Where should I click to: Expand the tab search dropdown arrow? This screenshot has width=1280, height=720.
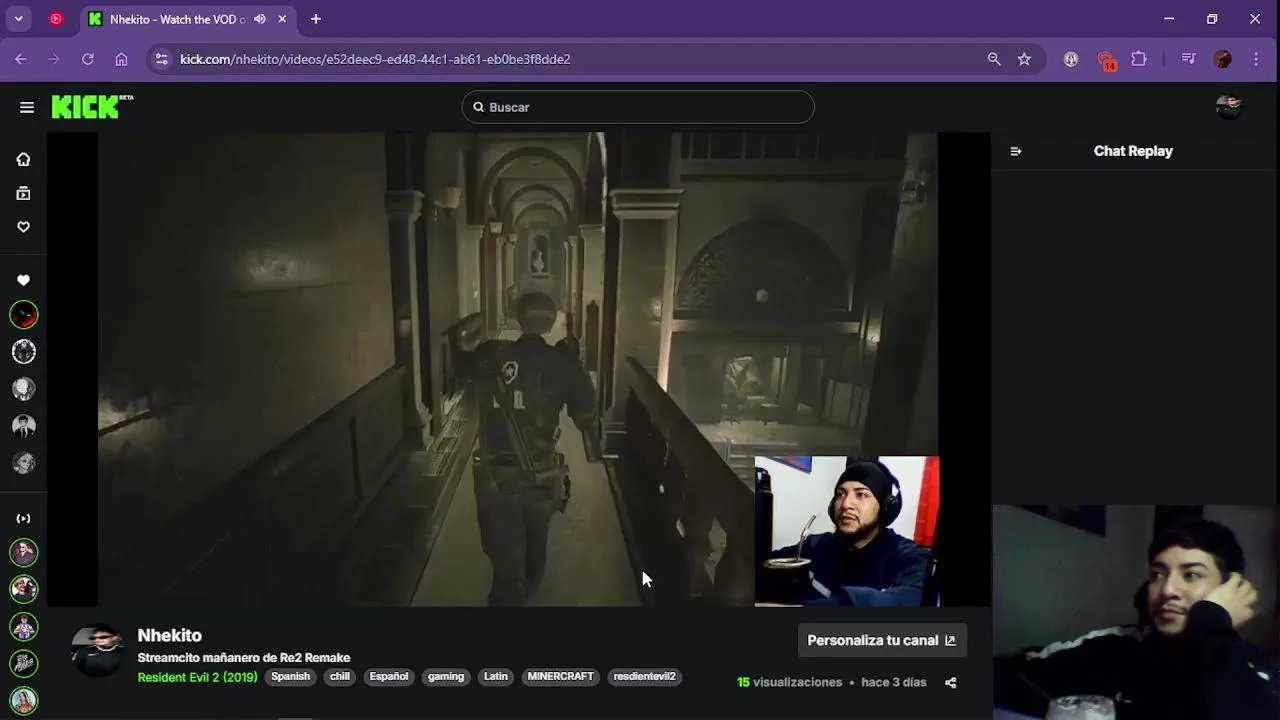18,19
